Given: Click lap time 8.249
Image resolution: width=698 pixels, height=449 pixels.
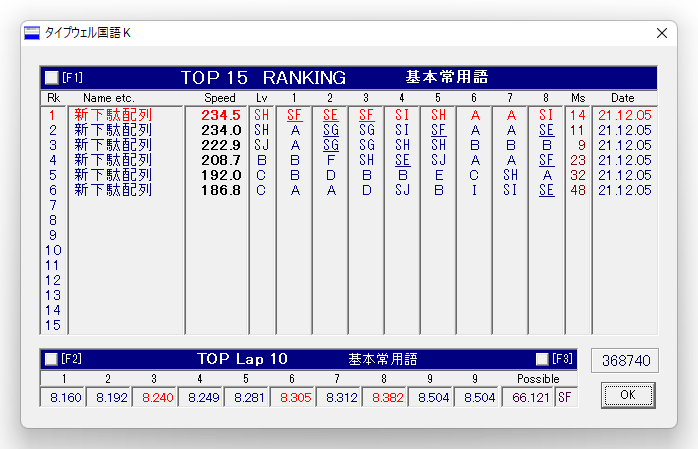Looking at the screenshot, I should [x=203, y=397].
